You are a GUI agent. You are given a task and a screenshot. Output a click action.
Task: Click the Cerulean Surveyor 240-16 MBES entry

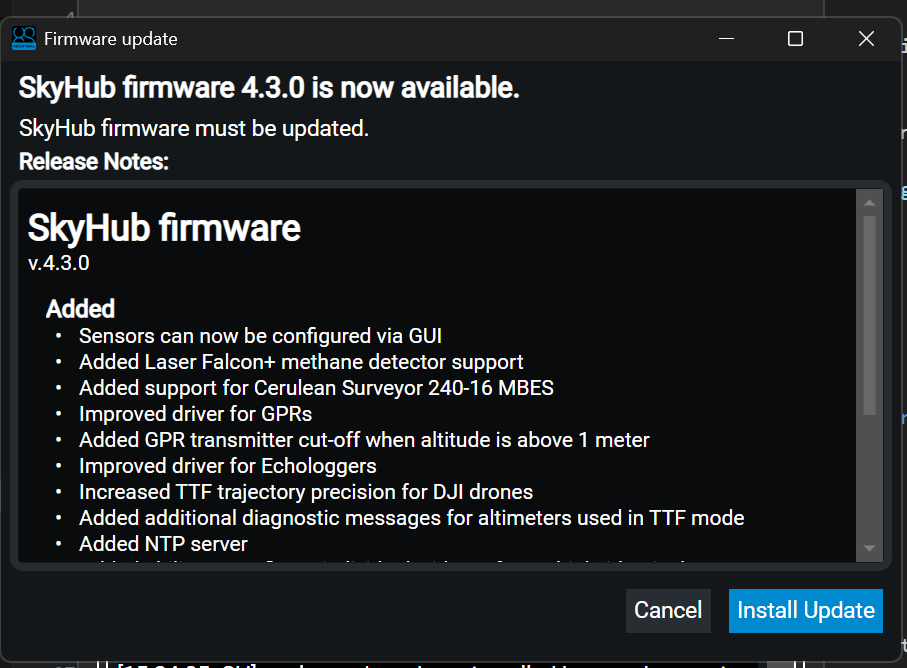point(316,387)
